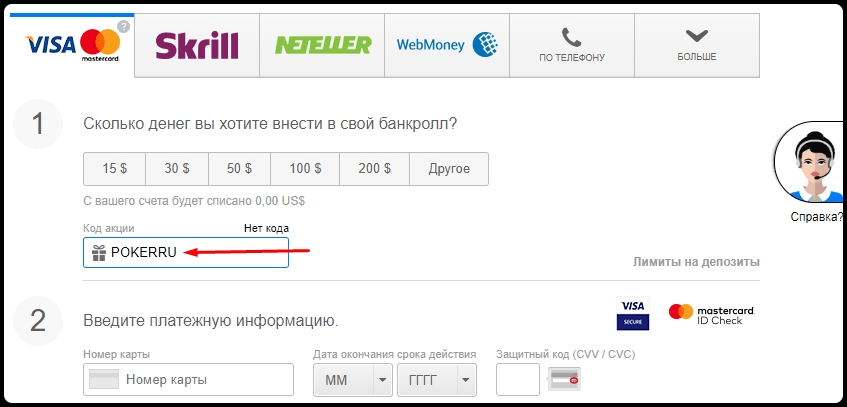Open the ГГГГ expiry year dropdown
The height and width of the screenshot is (407, 847).
click(x=437, y=380)
